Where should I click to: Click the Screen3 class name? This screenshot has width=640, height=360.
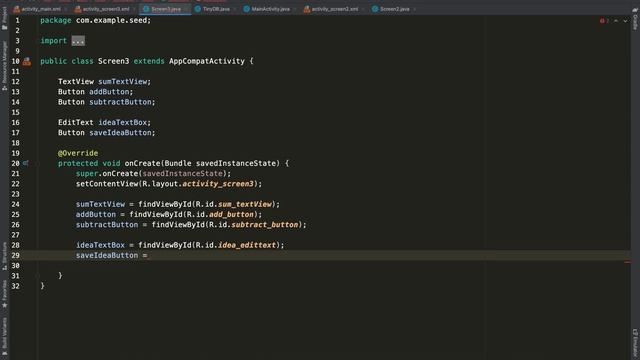113,61
